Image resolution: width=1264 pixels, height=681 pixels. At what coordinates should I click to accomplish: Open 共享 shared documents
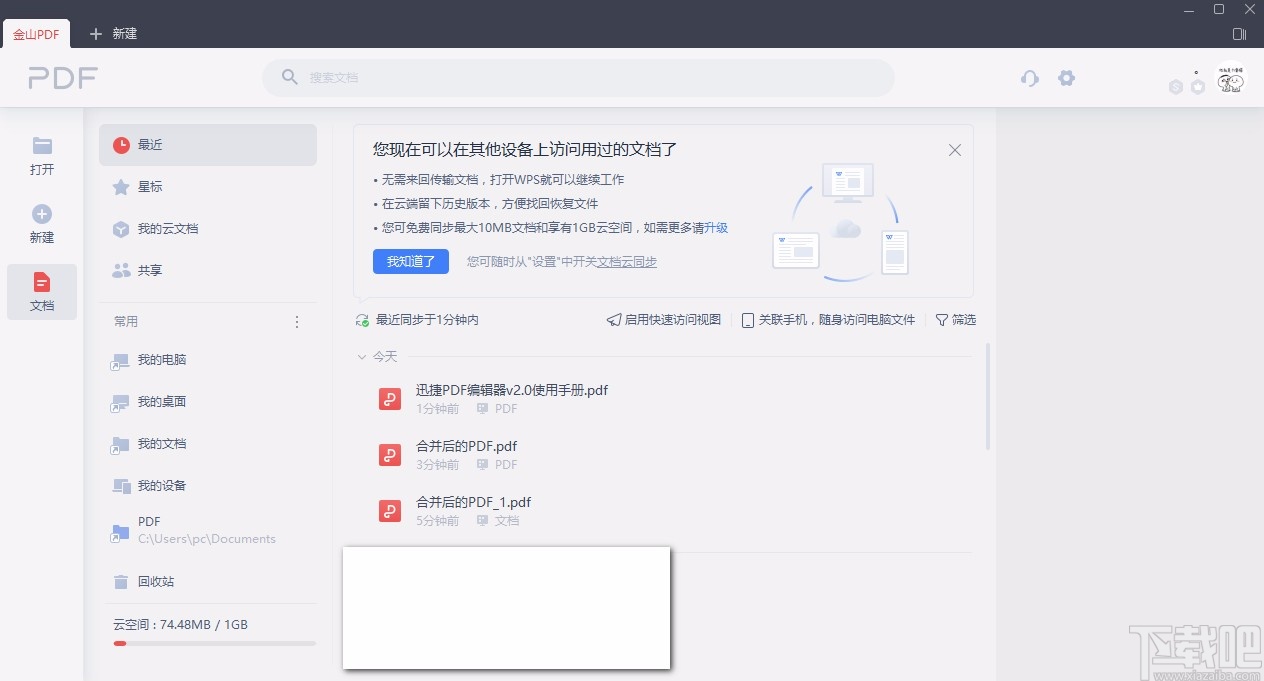pos(208,271)
